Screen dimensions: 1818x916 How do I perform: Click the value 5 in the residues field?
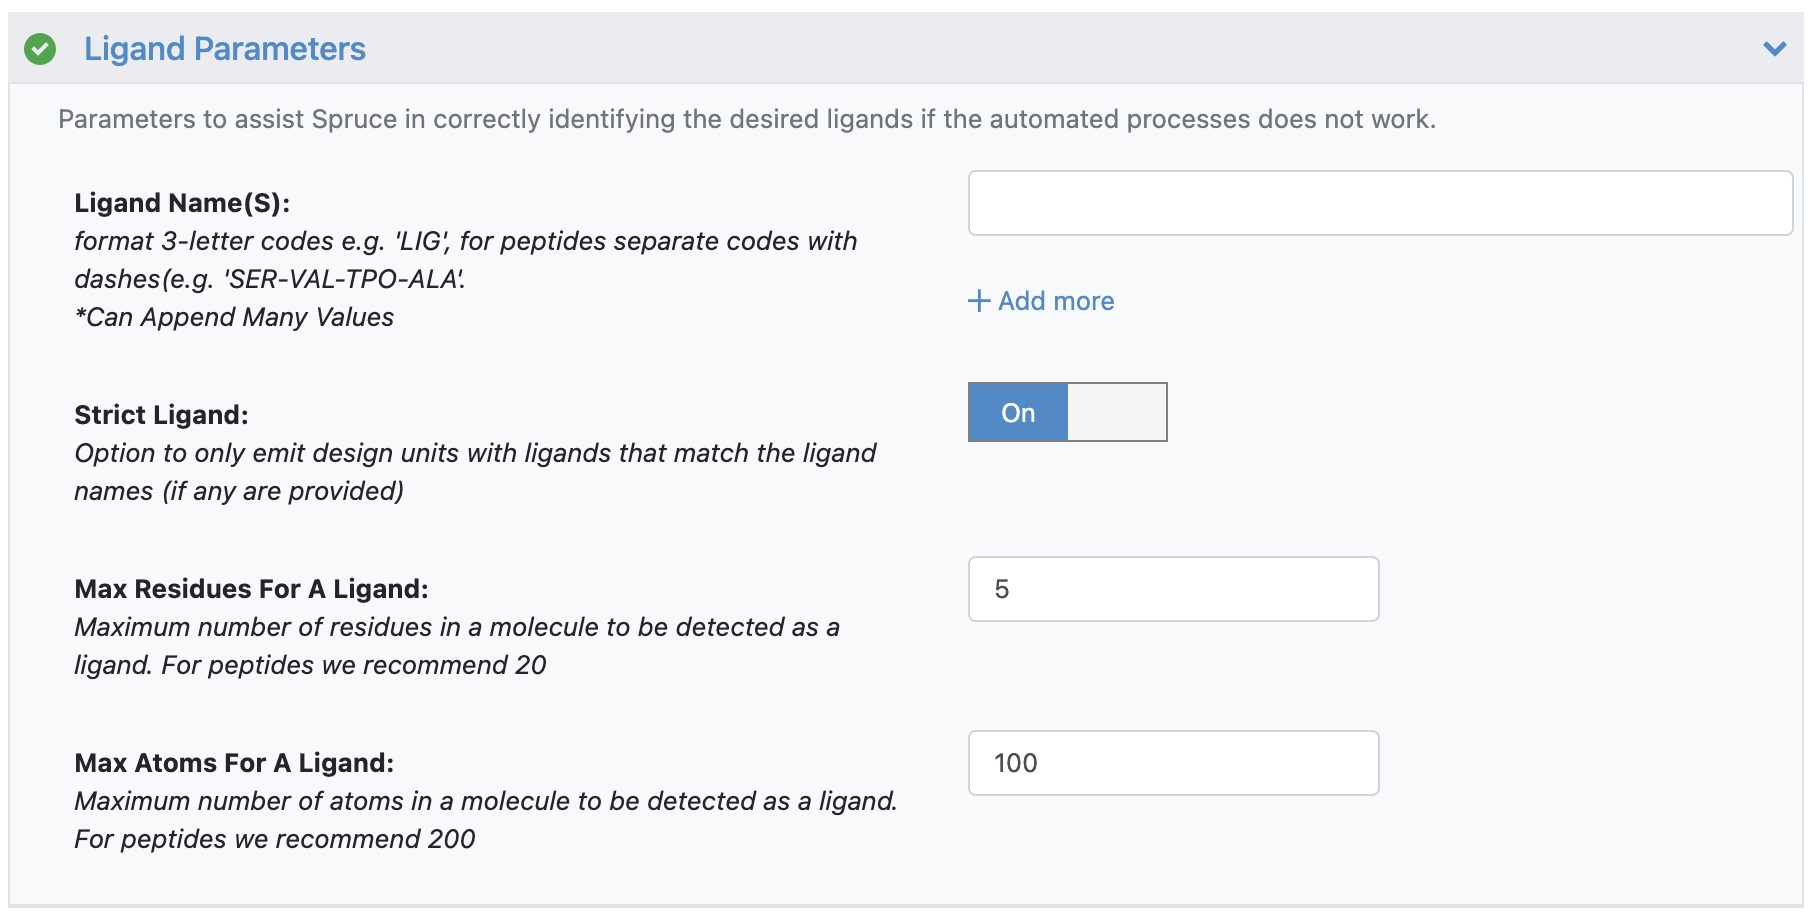pos(1001,589)
